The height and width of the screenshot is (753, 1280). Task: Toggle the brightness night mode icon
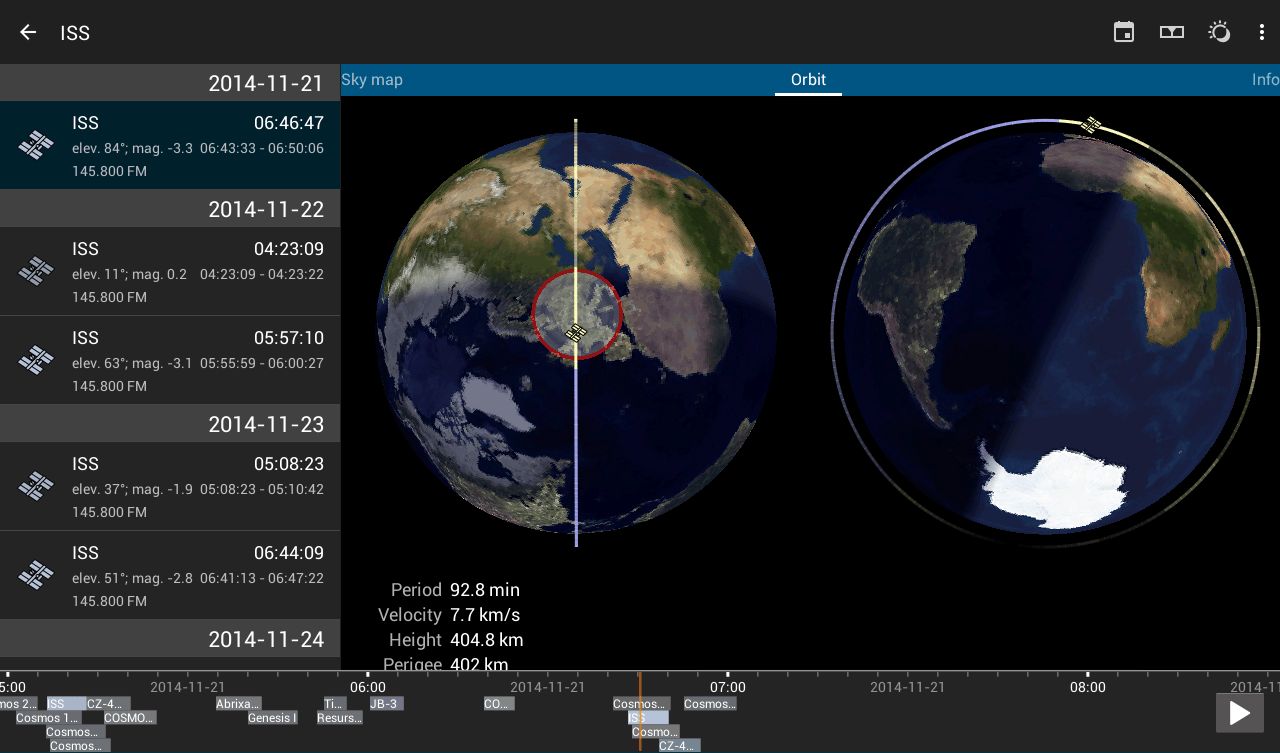pos(1219,32)
